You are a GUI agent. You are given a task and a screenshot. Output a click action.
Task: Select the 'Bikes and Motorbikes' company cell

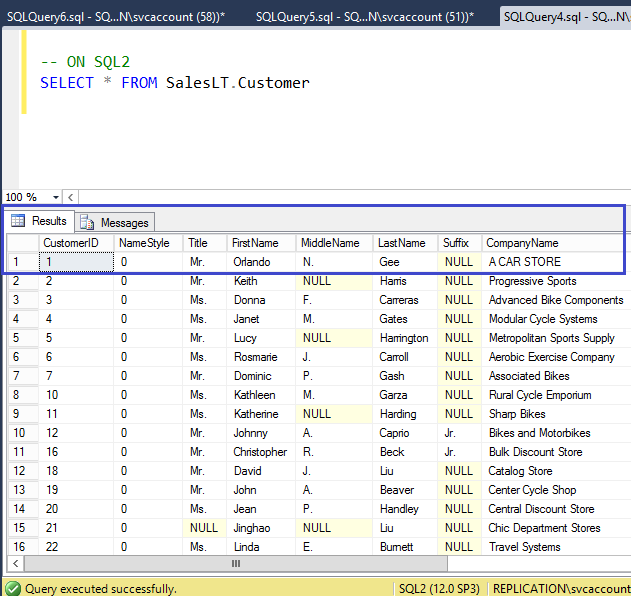point(539,433)
